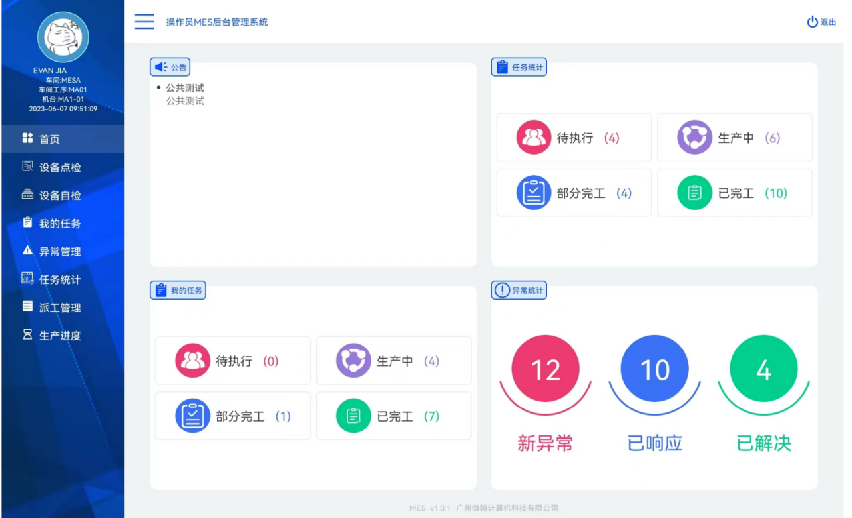Screen dimensions: 852x518
Task: Click the 公告 megaphone icon
Action: pos(161,67)
